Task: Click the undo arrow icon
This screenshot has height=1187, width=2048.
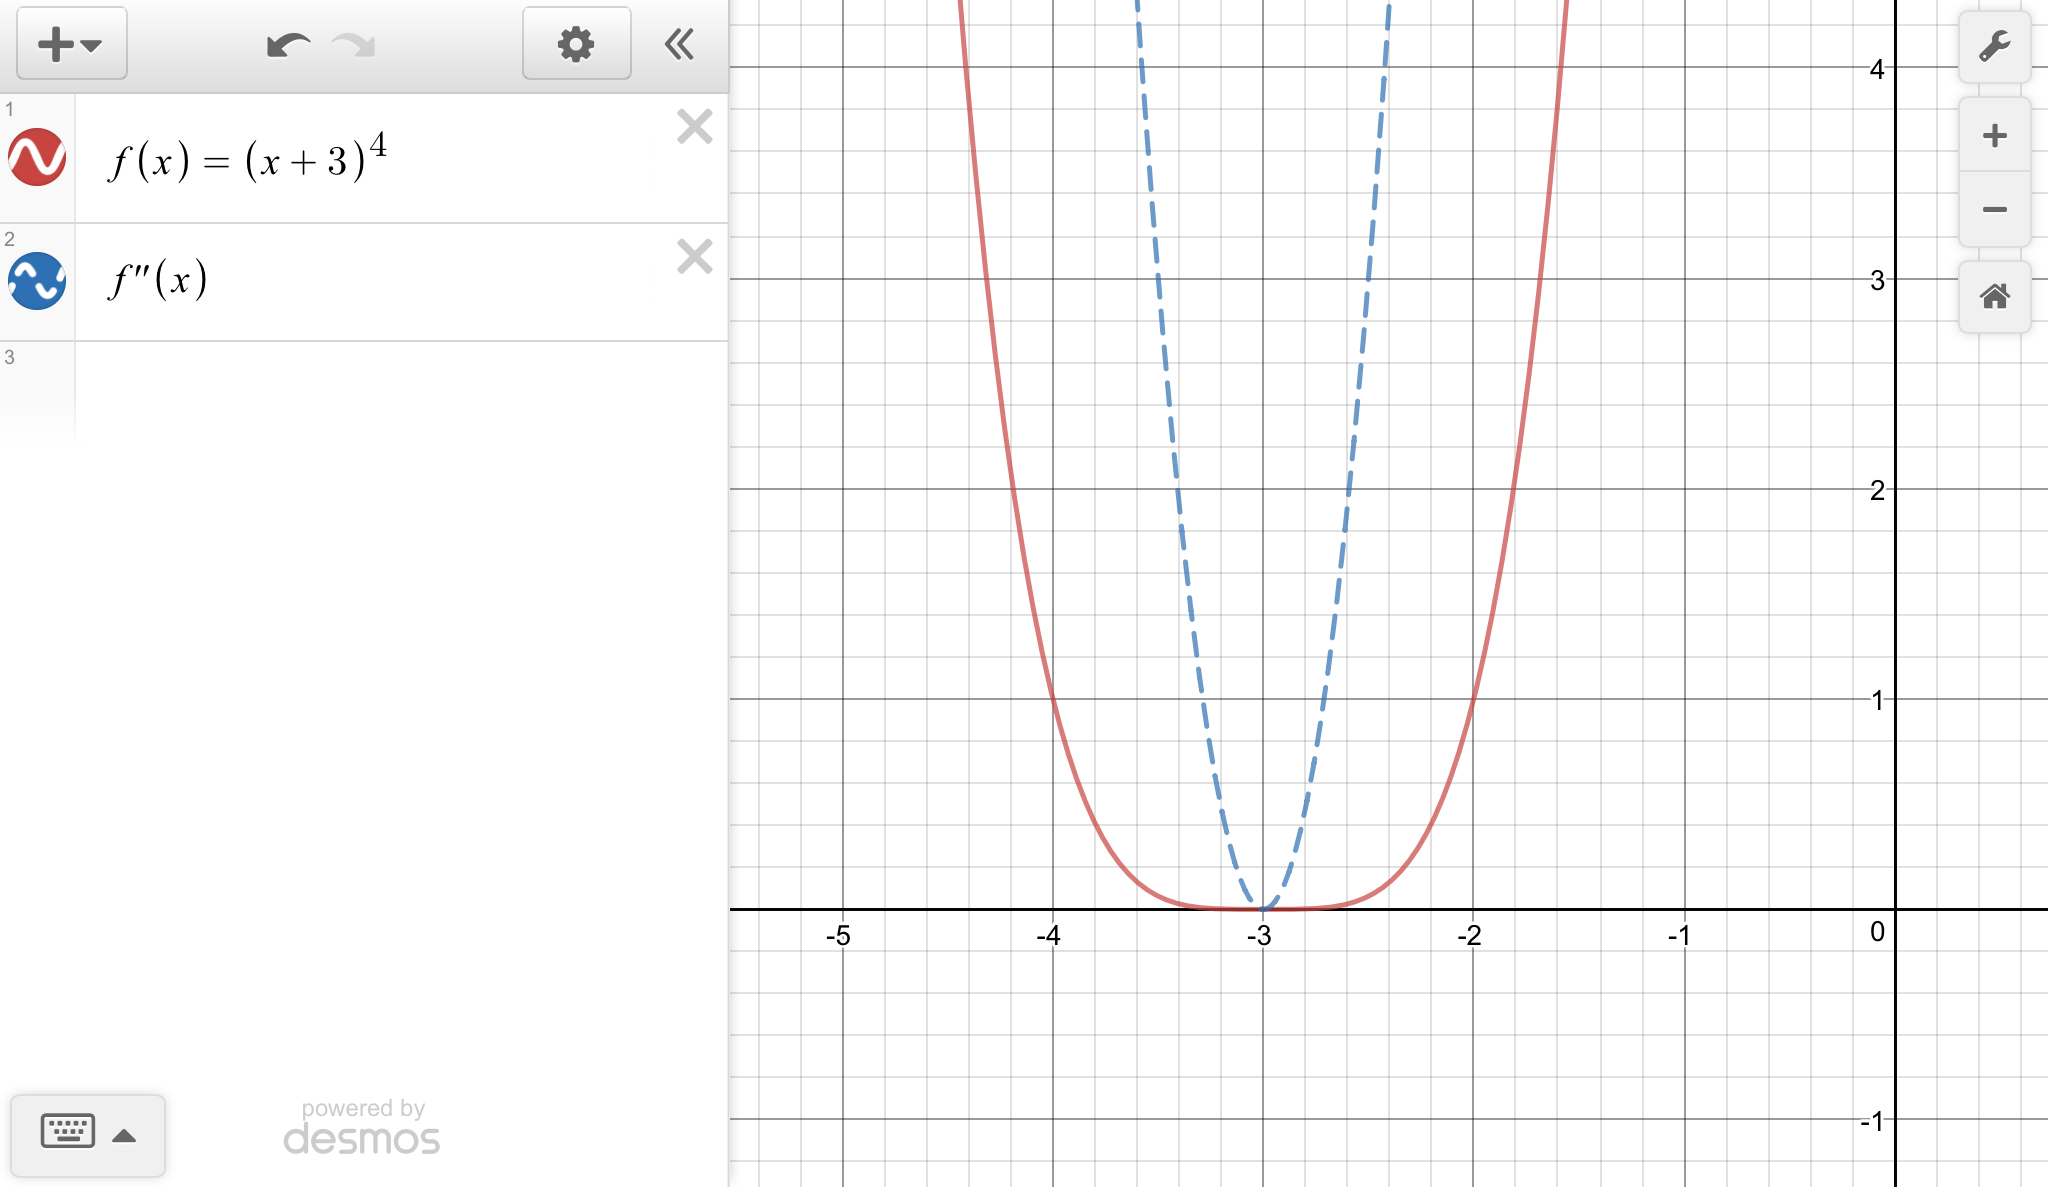Action: coord(288,45)
